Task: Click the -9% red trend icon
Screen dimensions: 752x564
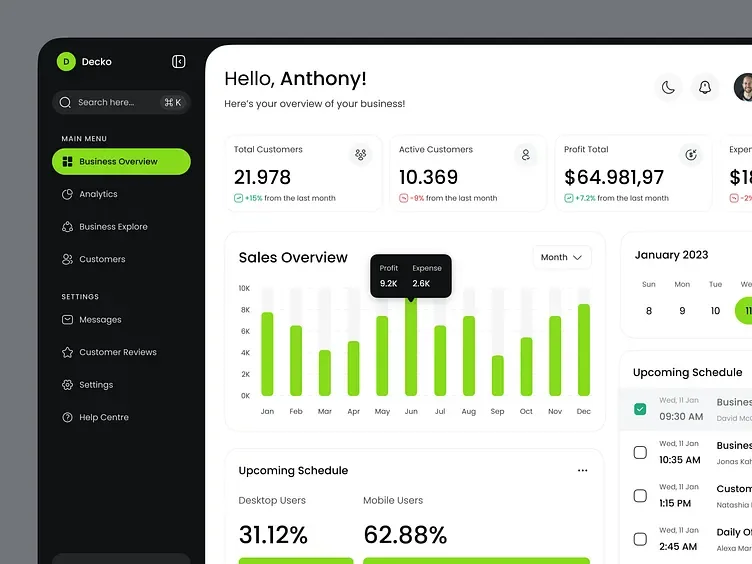Action: click(403, 198)
